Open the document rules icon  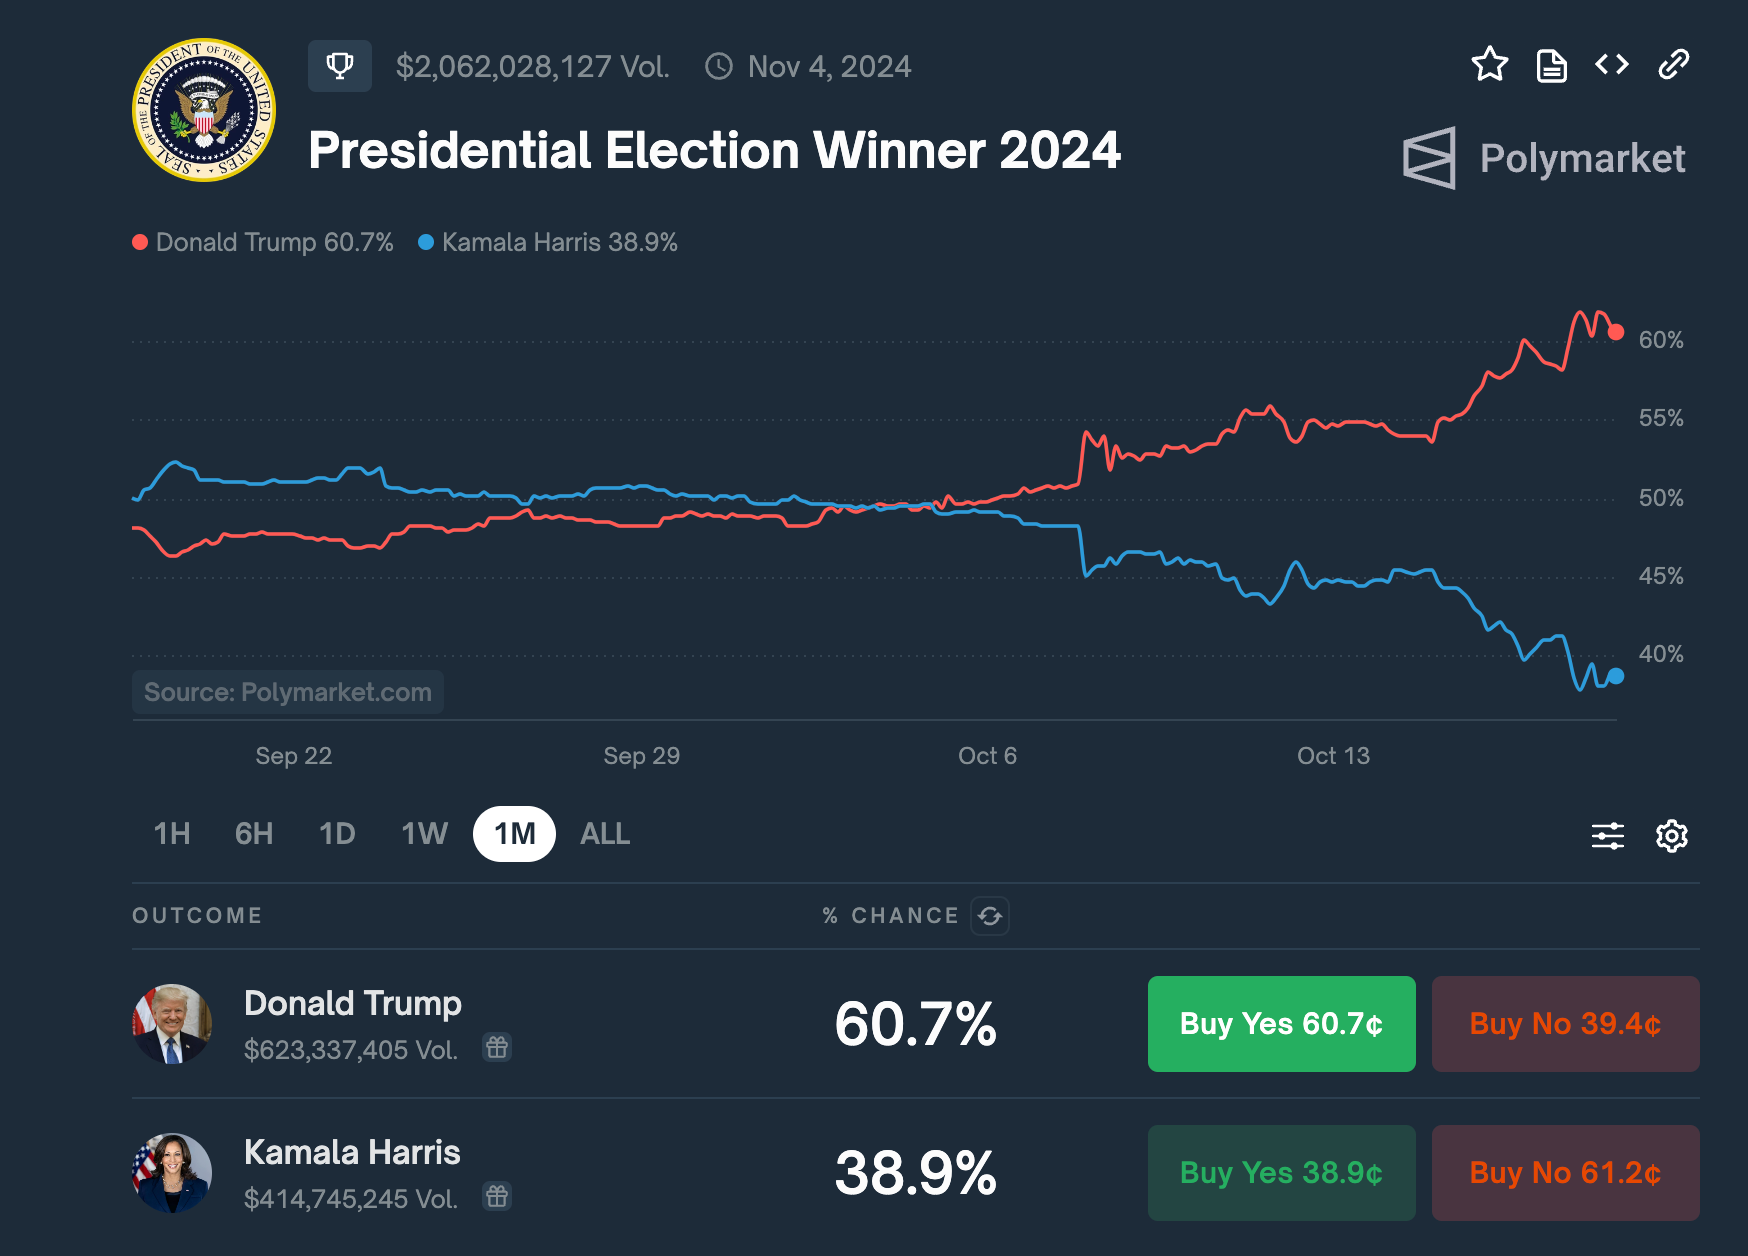tap(1551, 66)
